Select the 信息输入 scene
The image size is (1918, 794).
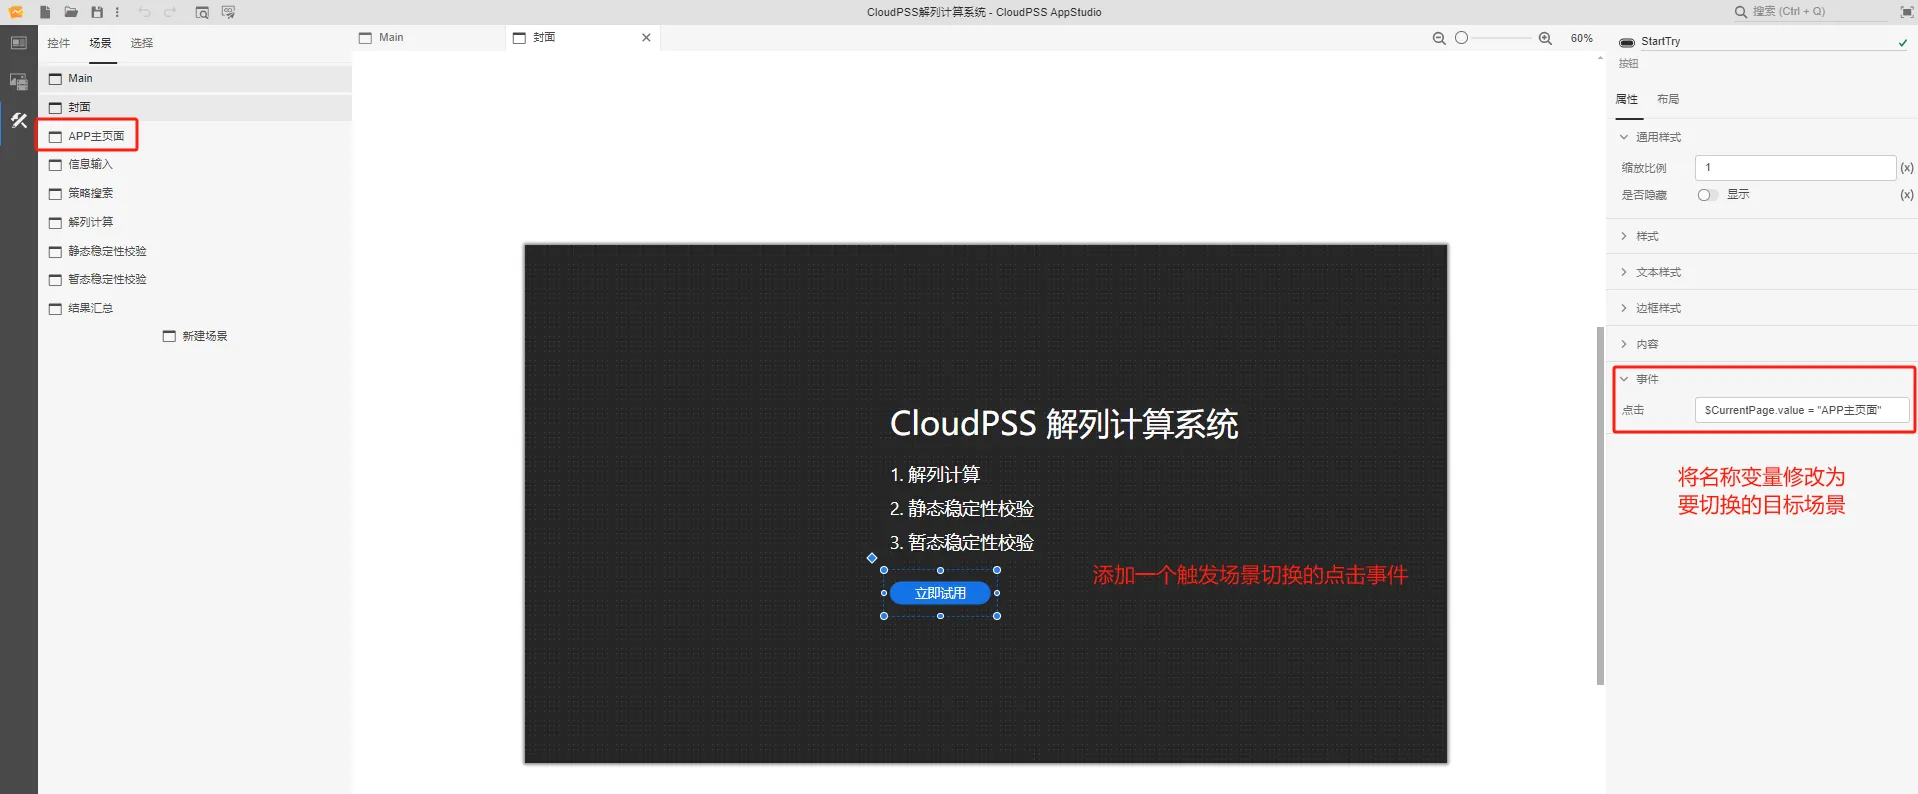coord(195,164)
